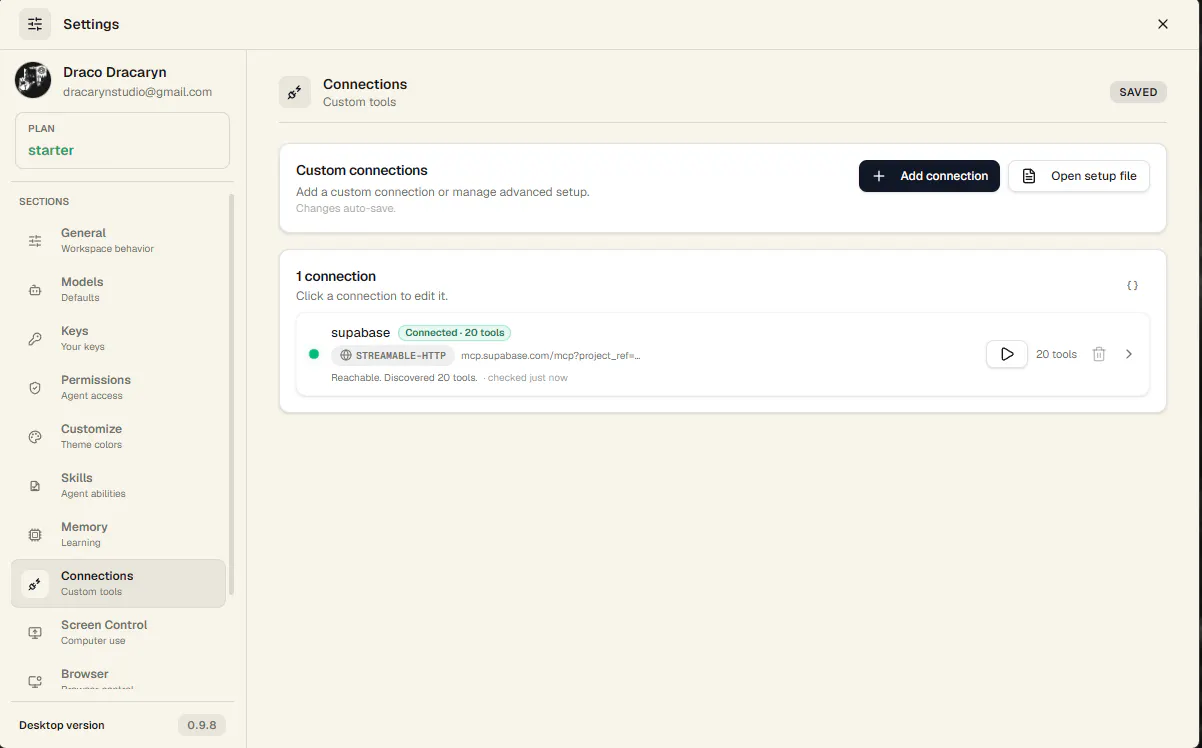Click the checked just now timestamp
Image resolution: width=1202 pixels, height=748 pixels.
(527, 378)
